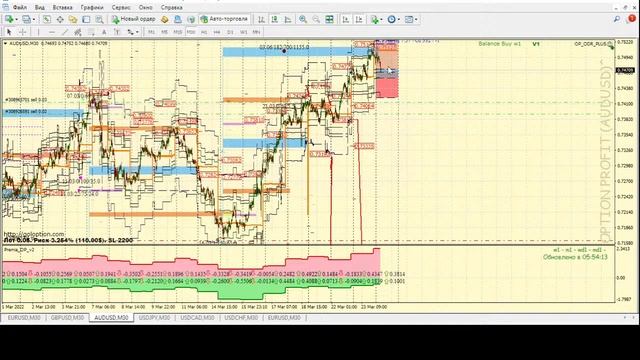
Task: Expand the templates dropdown arrow
Action: pos(416,19)
